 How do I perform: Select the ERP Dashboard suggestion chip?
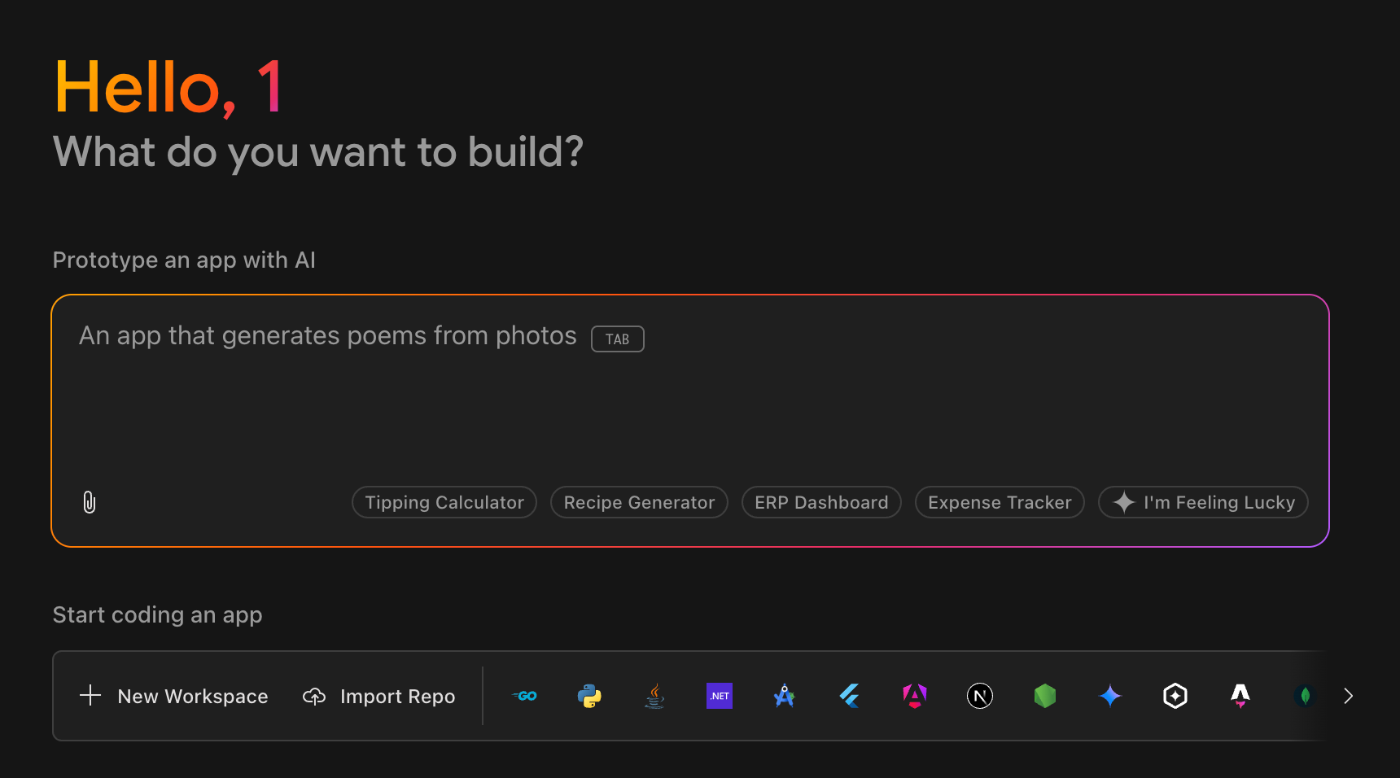point(821,502)
